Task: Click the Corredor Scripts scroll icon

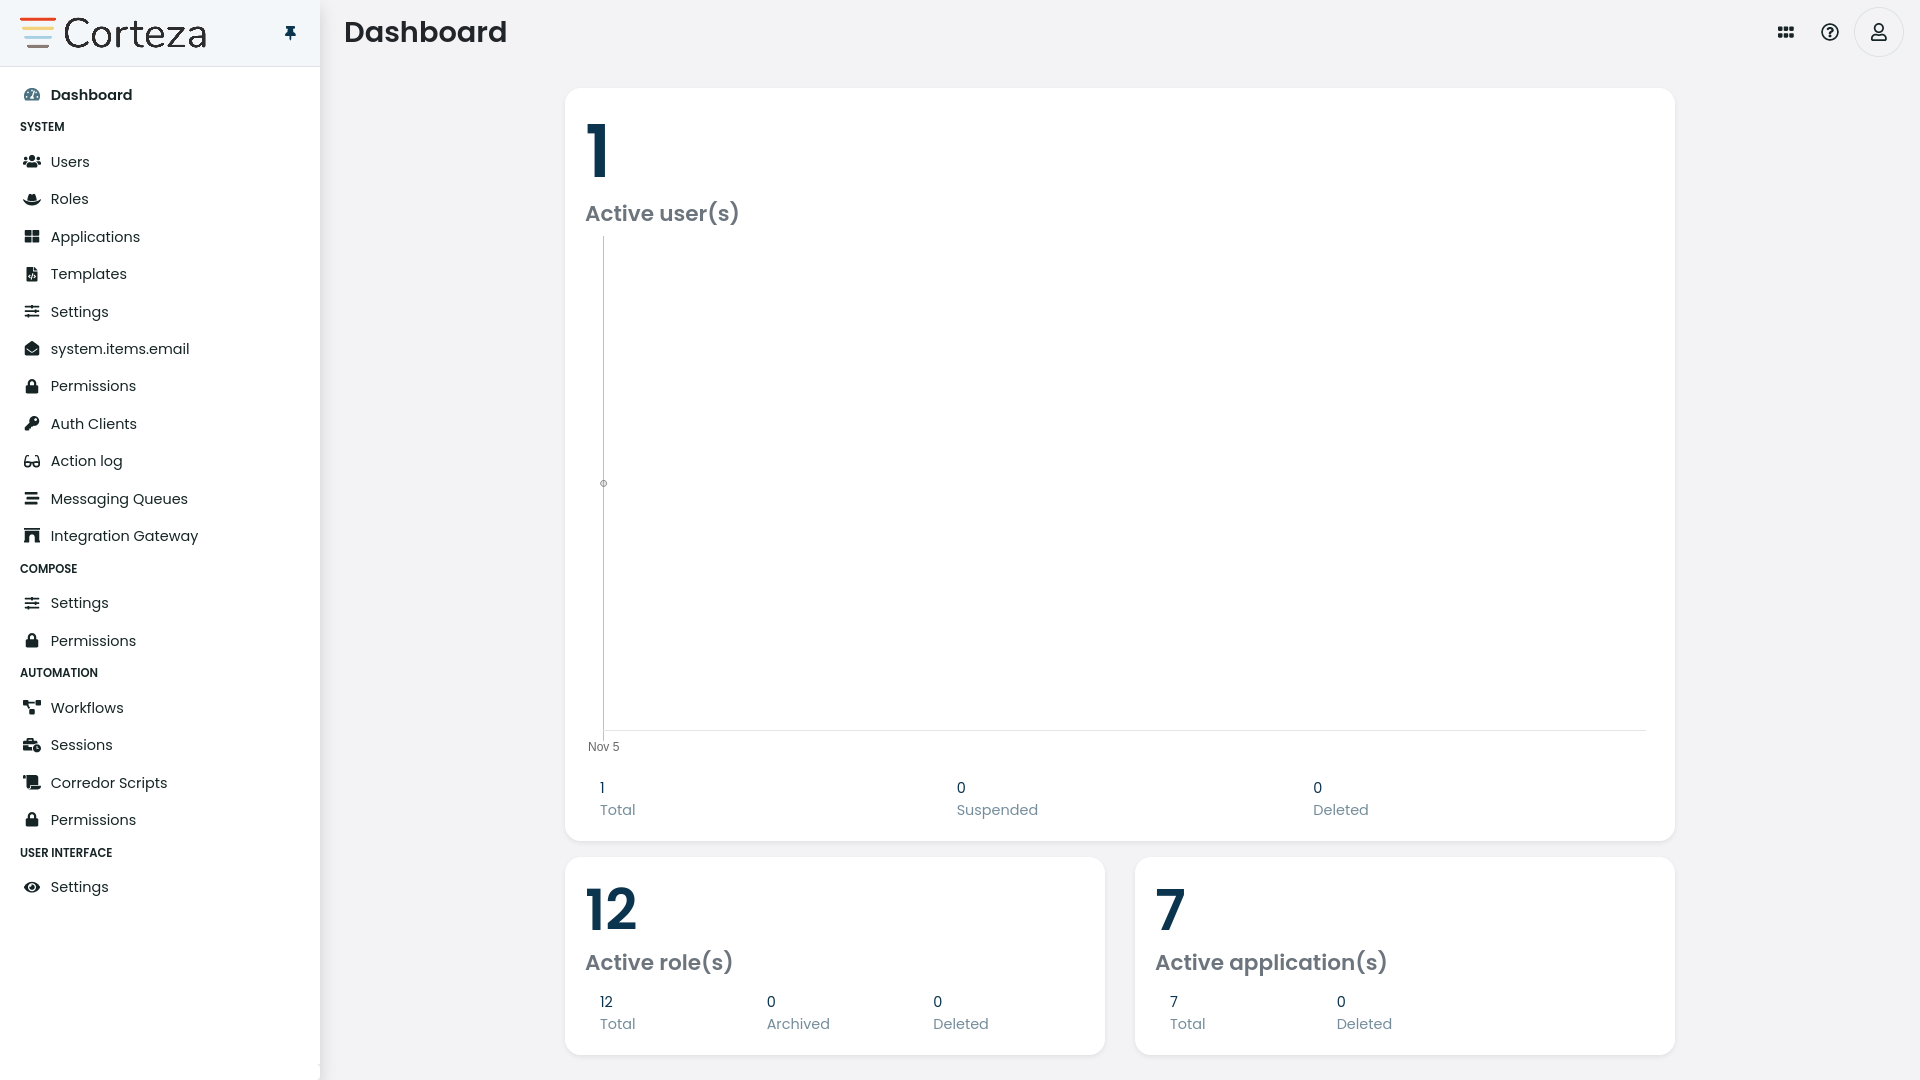Action: [32, 783]
